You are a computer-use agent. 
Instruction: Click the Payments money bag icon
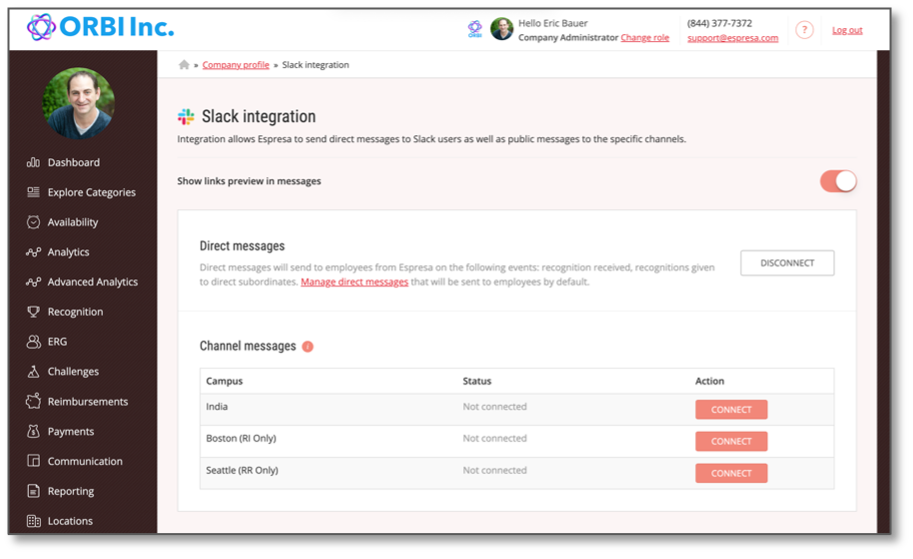(33, 431)
